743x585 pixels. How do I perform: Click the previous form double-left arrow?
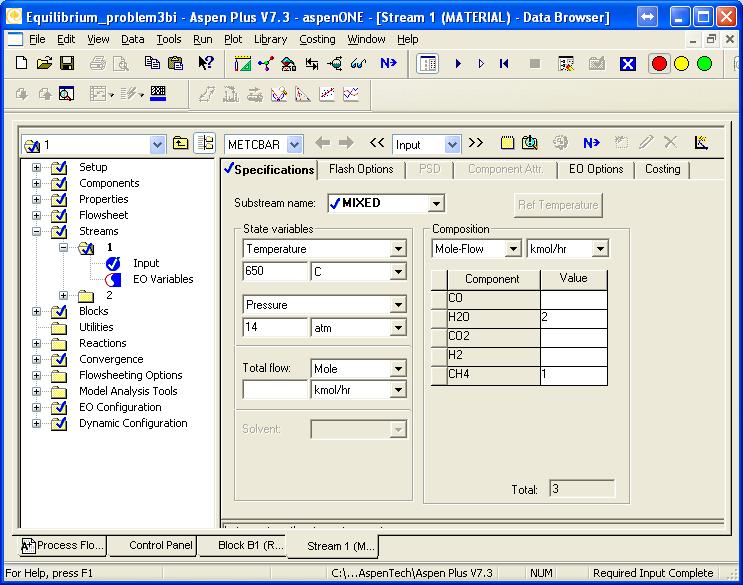377,143
